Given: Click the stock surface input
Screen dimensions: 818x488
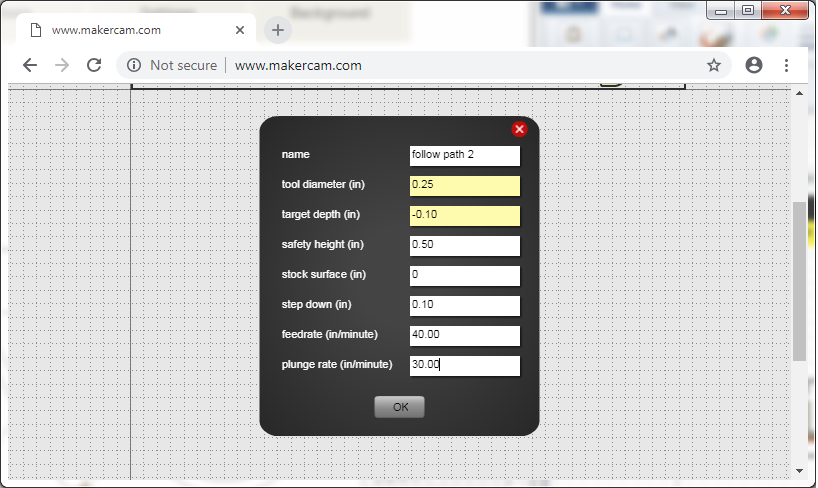Looking at the screenshot, I should pos(465,275).
